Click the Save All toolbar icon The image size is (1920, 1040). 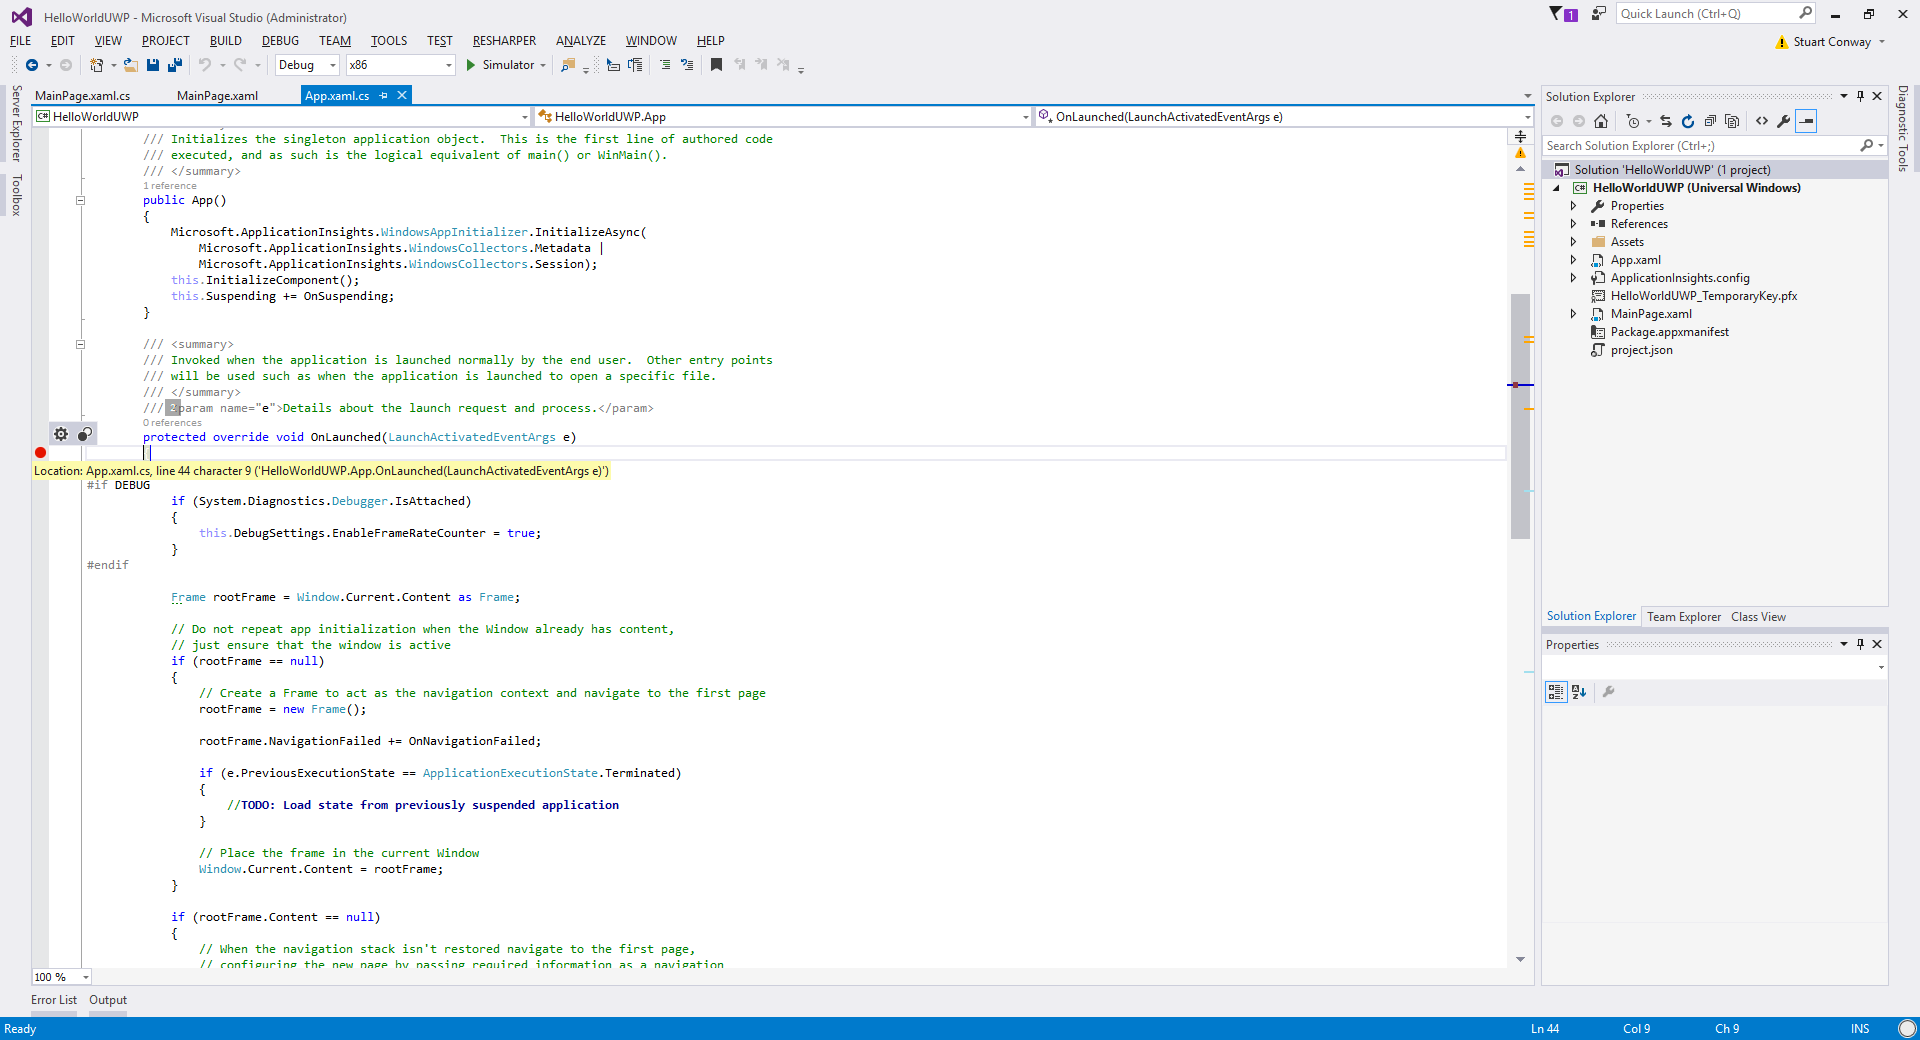(175, 65)
